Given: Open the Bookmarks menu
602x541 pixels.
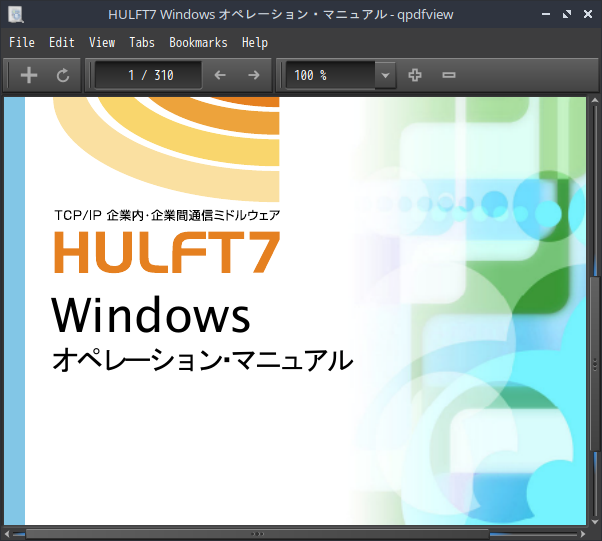Looking at the screenshot, I should click(198, 42).
